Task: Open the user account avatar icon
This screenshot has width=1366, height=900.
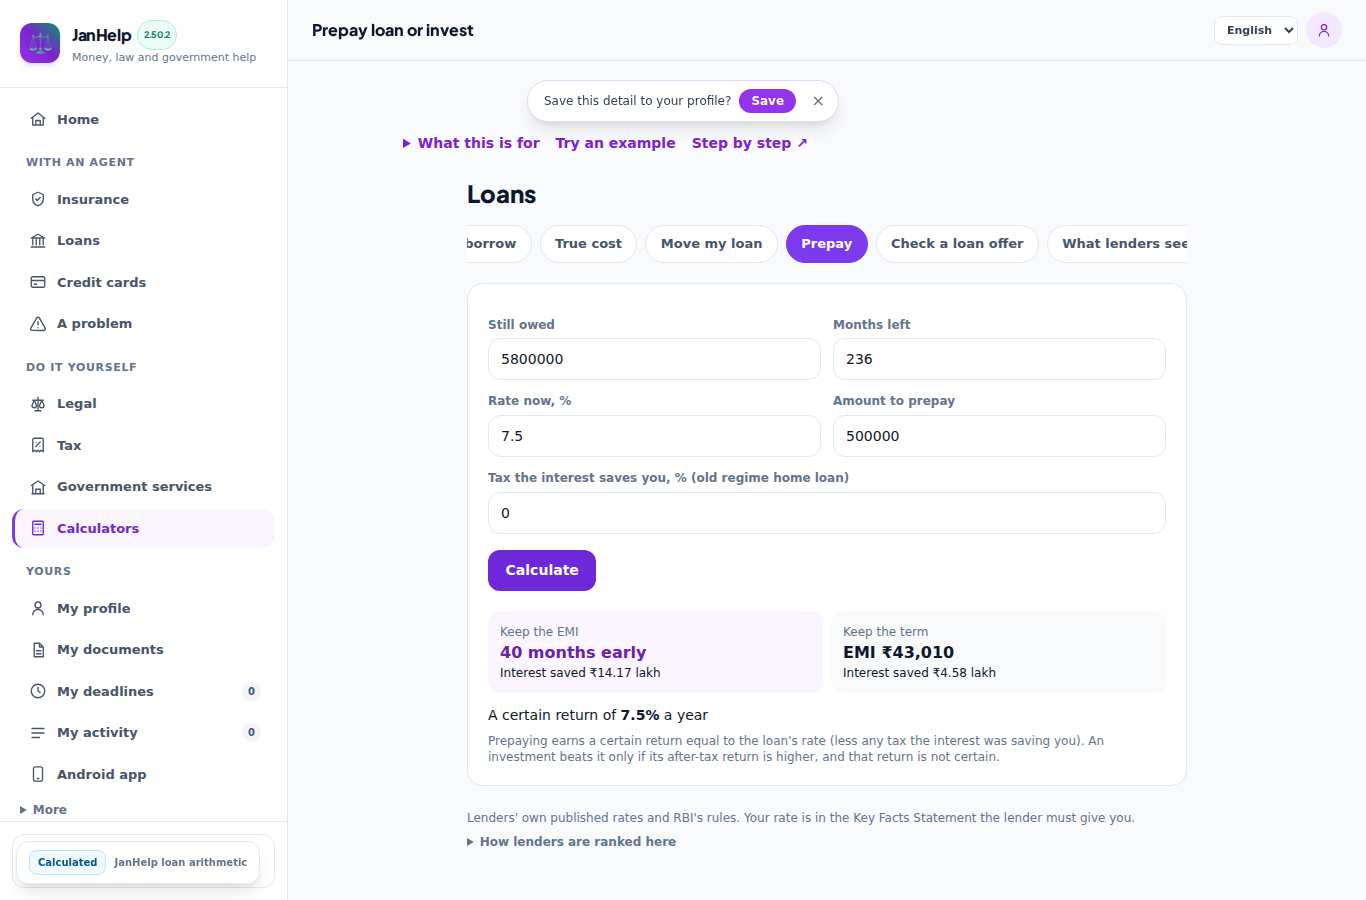Action: (1324, 30)
